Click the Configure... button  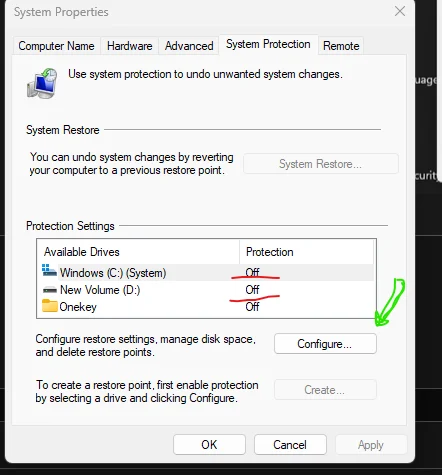[325, 344]
